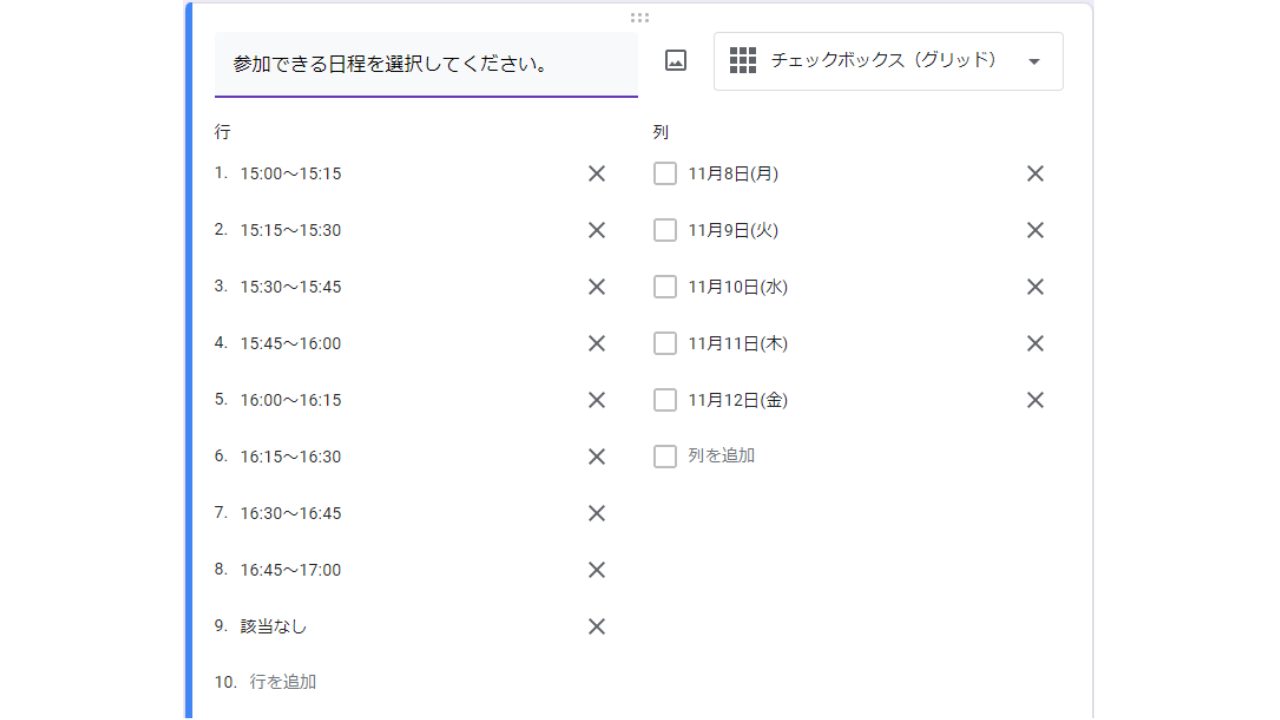
Task: Open the チェックボックス（グリッド） question type dropdown
Action: [x=888, y=61]
